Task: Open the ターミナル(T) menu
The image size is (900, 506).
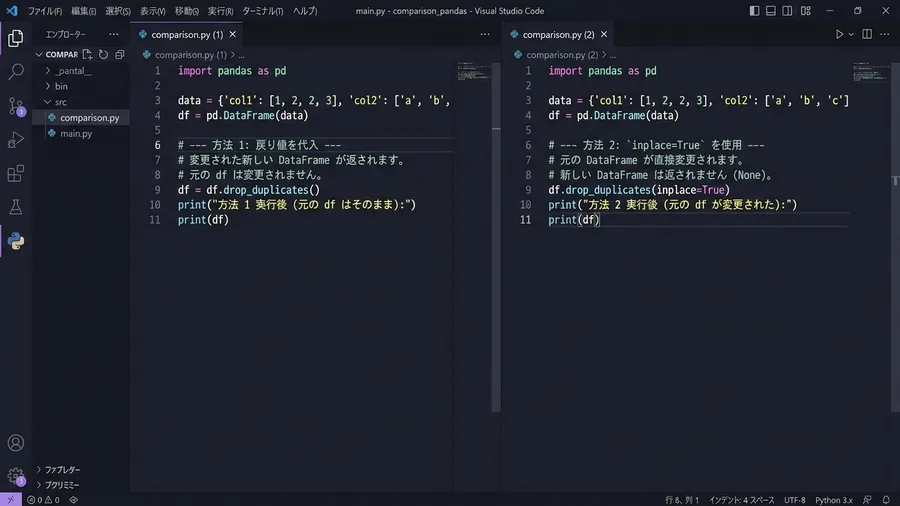Action: [x=262, y=11]
